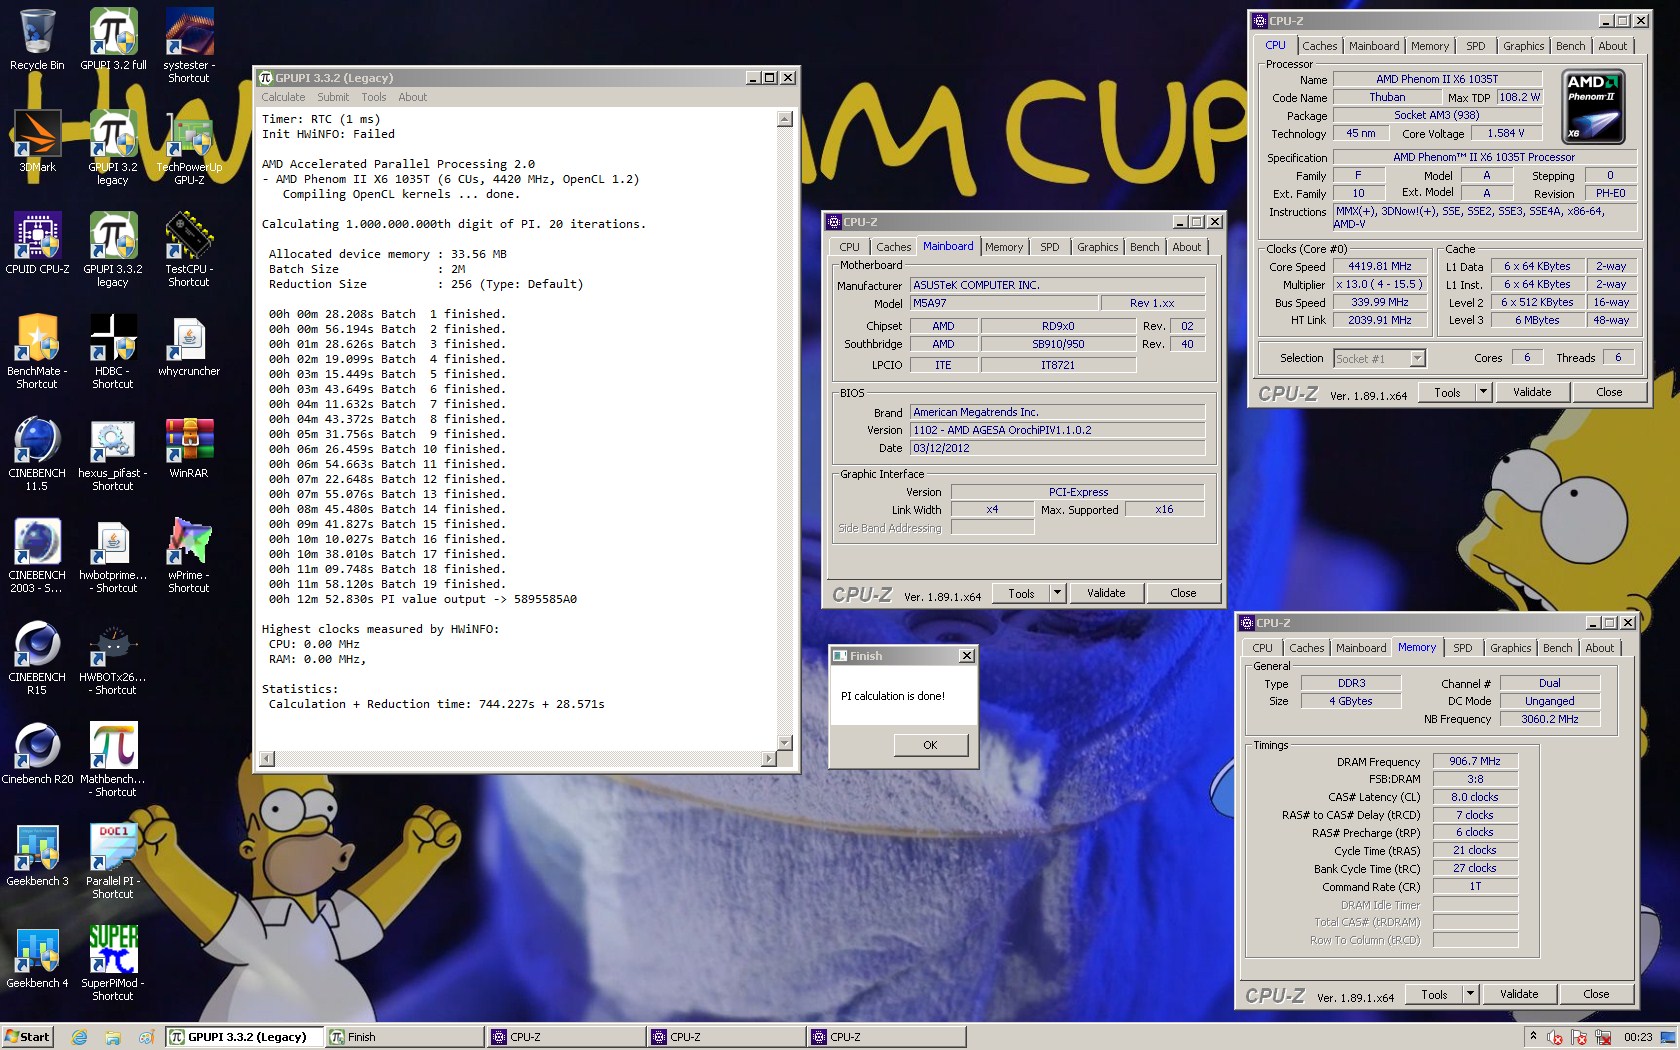Open the Submit menu in GPUPI
1680x1050 pixels.
333,97
